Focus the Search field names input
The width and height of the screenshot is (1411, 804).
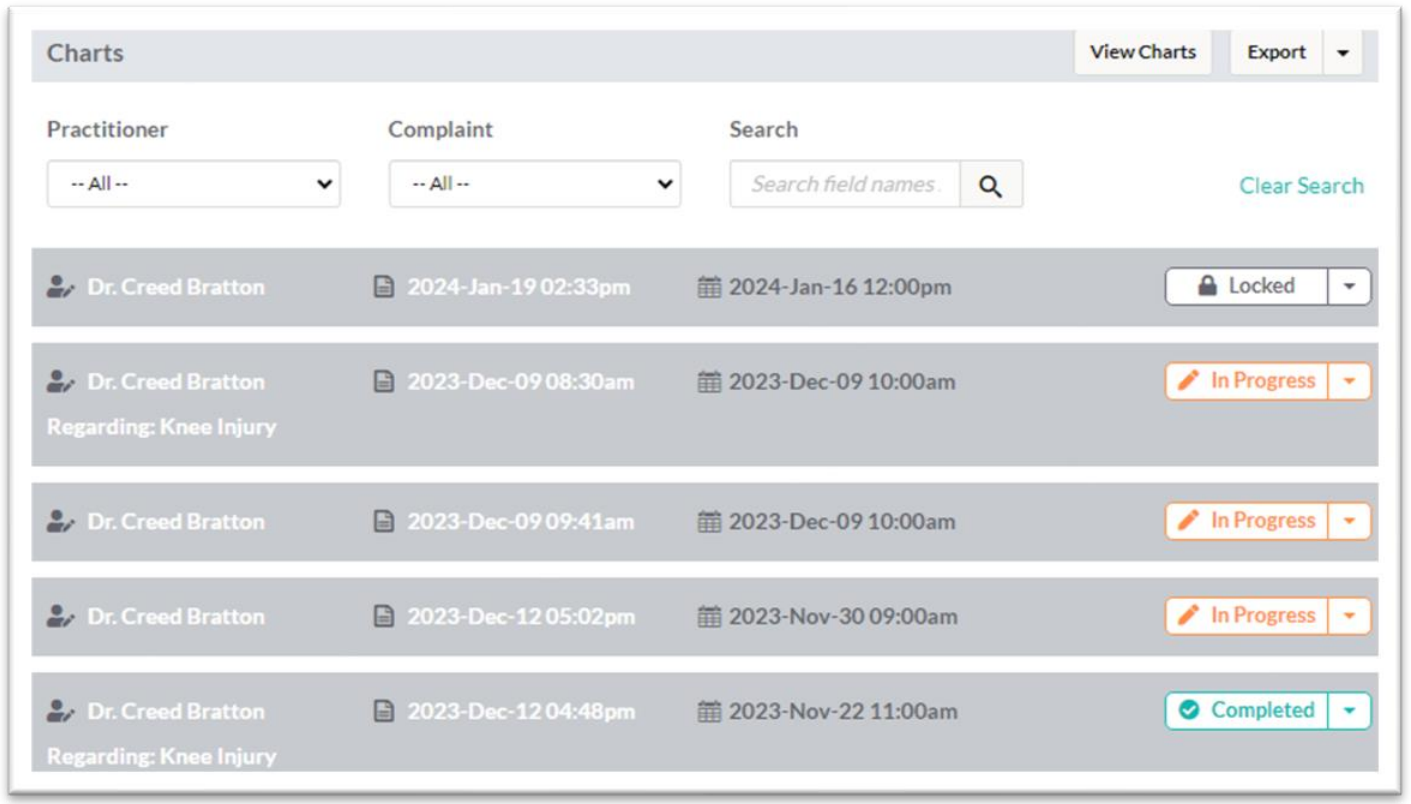pyautogui.click(x=845, y=185)
